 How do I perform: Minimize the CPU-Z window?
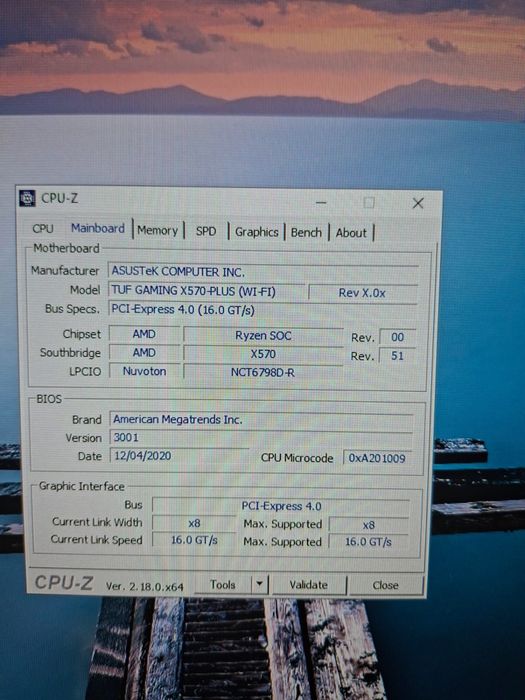pyautogui.click(x=321, y=203)
